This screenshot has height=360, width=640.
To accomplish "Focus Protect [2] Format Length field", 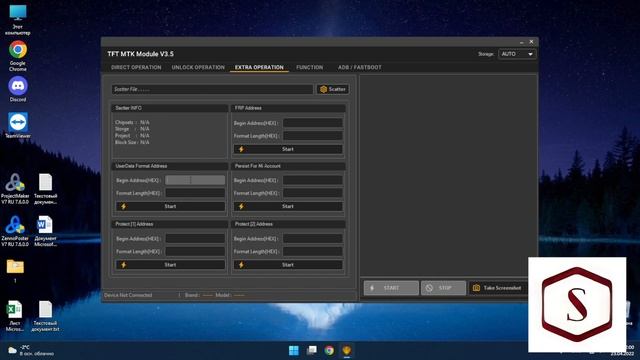I will coord(313,251).
